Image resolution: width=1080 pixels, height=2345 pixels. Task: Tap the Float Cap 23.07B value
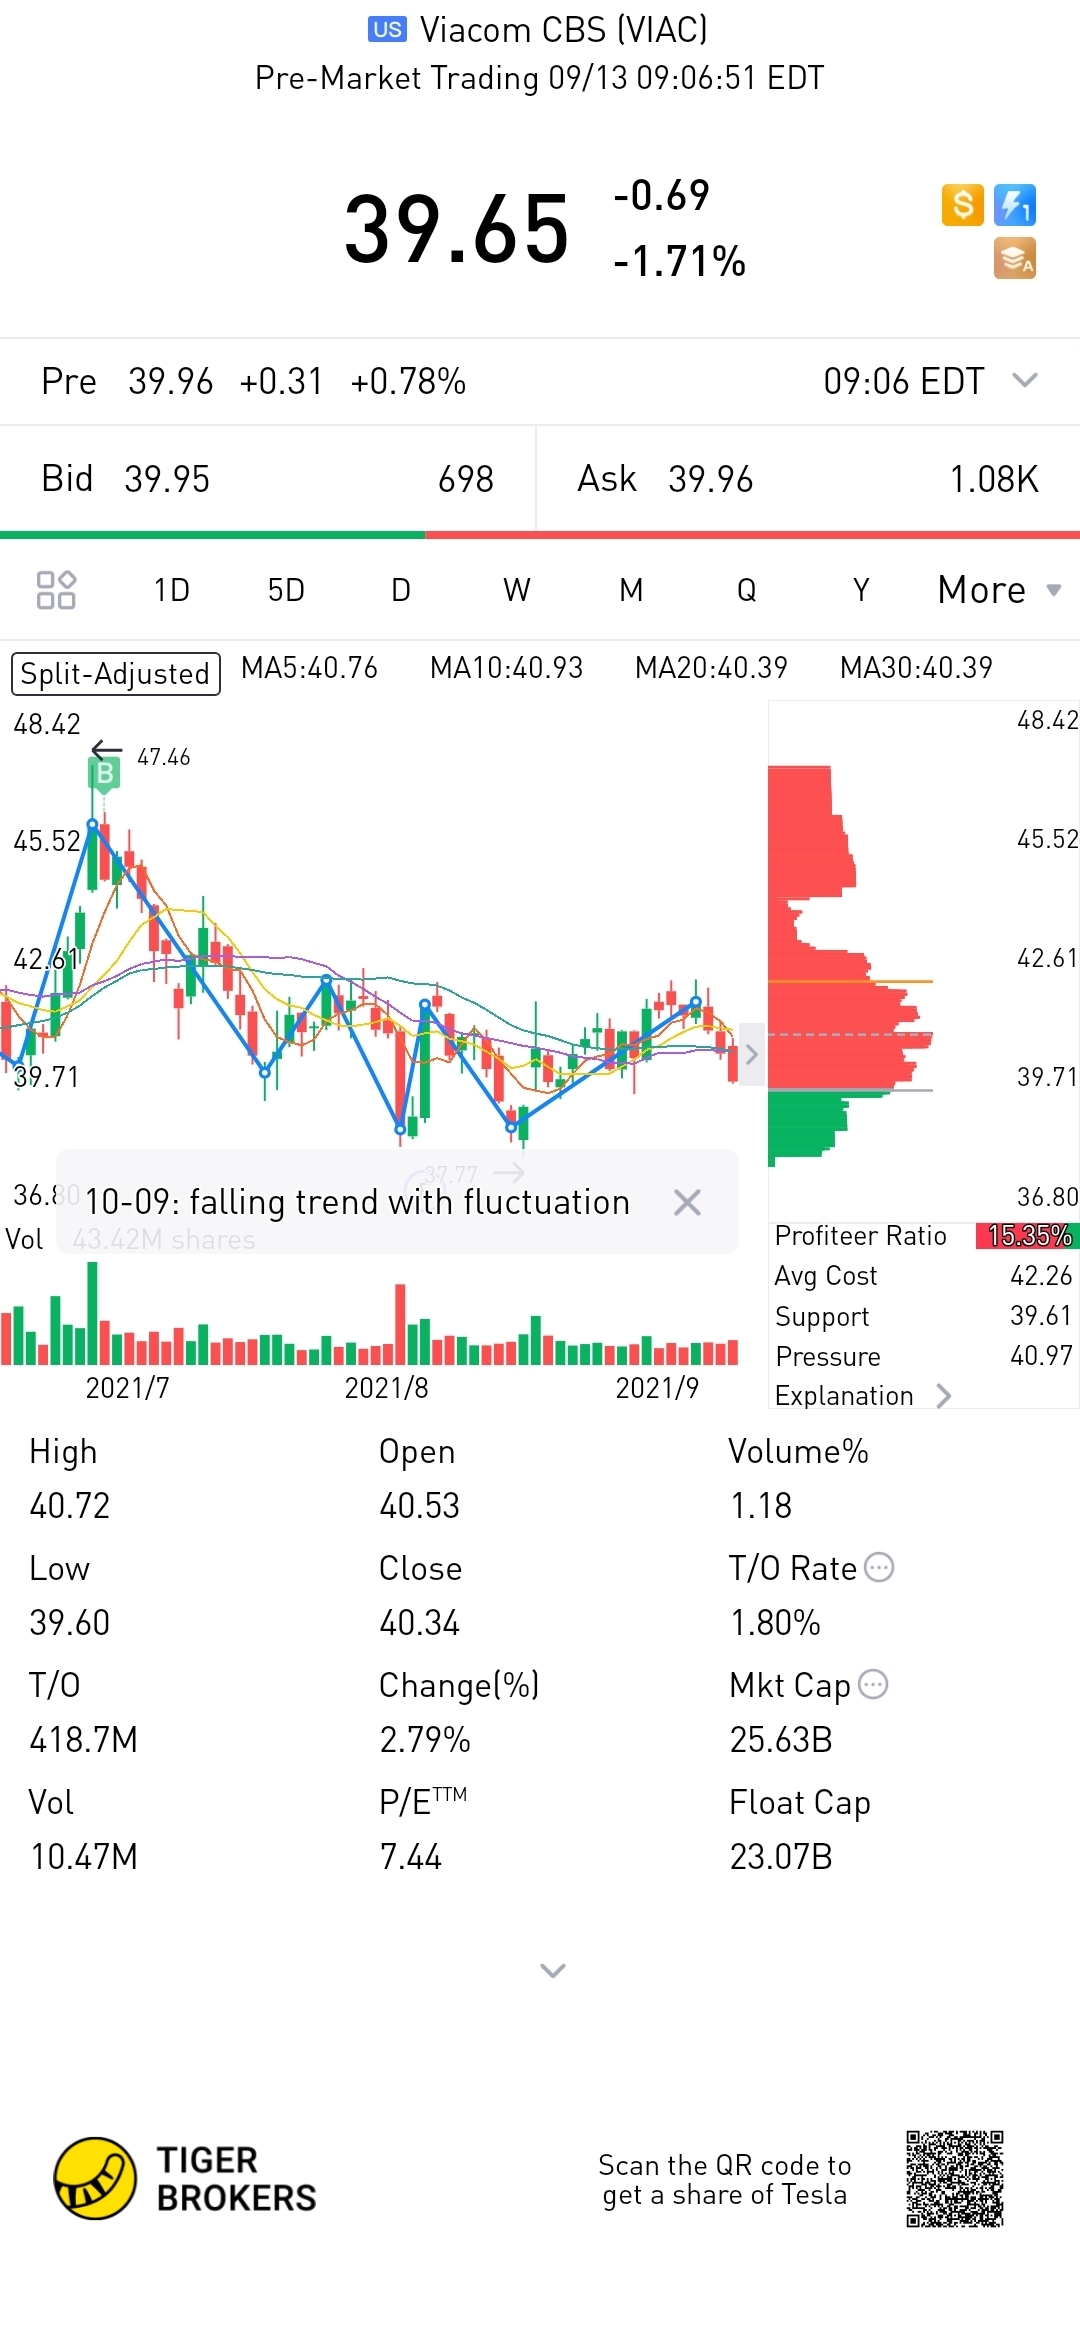[781, 1857]
